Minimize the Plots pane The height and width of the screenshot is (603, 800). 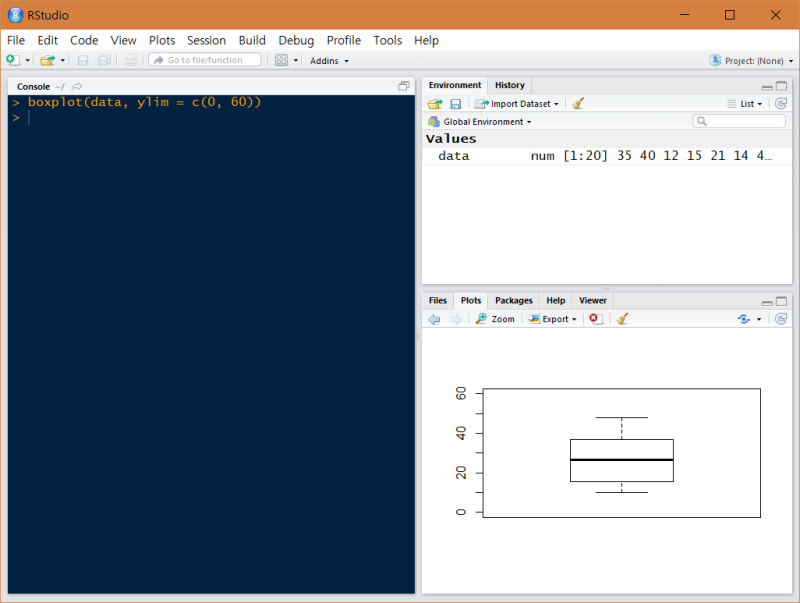766,301
